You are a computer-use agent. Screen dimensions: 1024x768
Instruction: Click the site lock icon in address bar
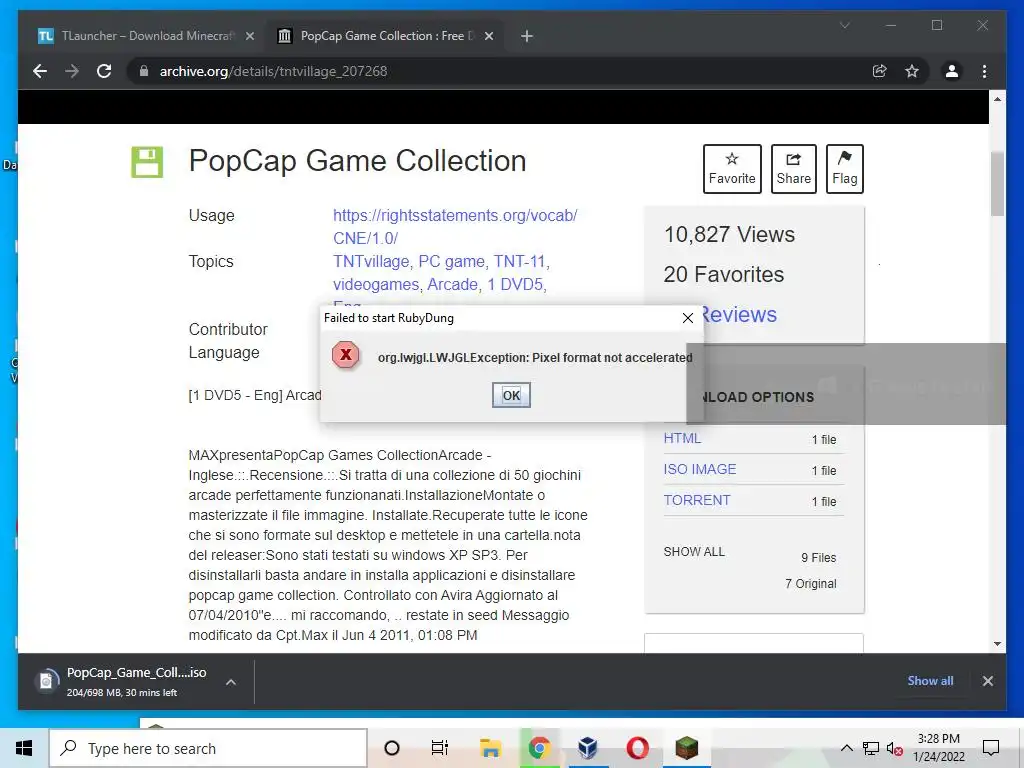pos(144,71)
